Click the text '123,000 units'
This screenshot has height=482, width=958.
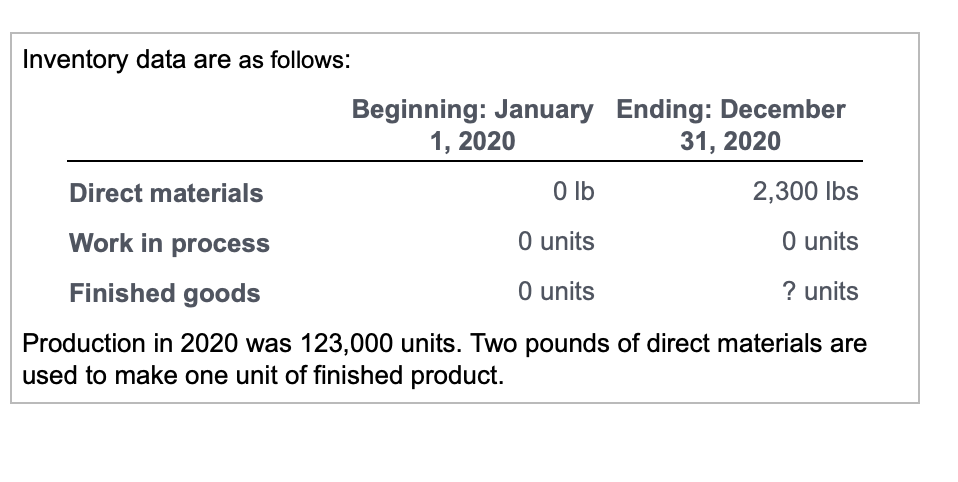[381, 343]
